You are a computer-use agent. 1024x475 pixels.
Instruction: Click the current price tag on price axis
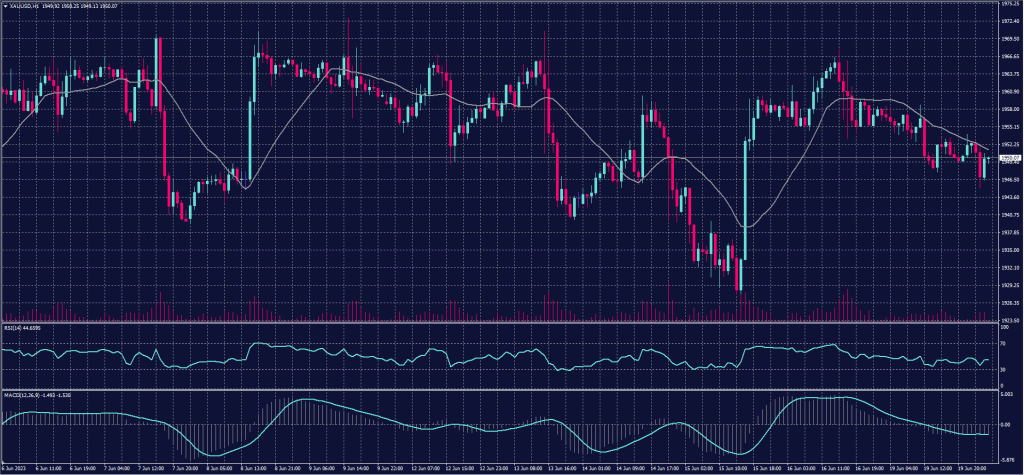1011,158
